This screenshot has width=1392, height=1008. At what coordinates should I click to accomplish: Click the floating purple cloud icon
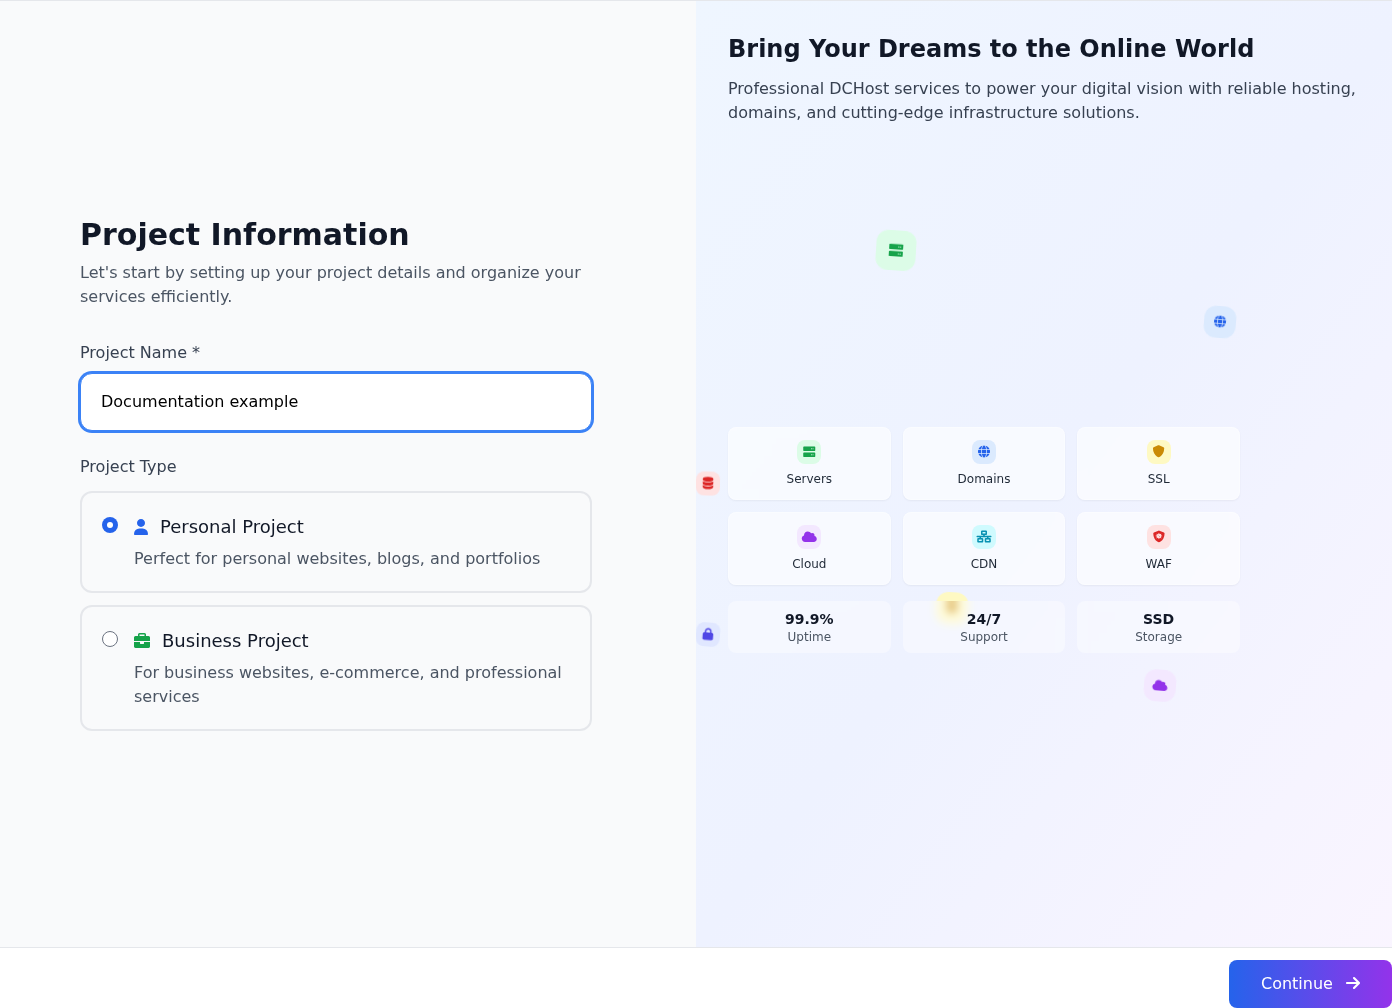click(1160, 685)
